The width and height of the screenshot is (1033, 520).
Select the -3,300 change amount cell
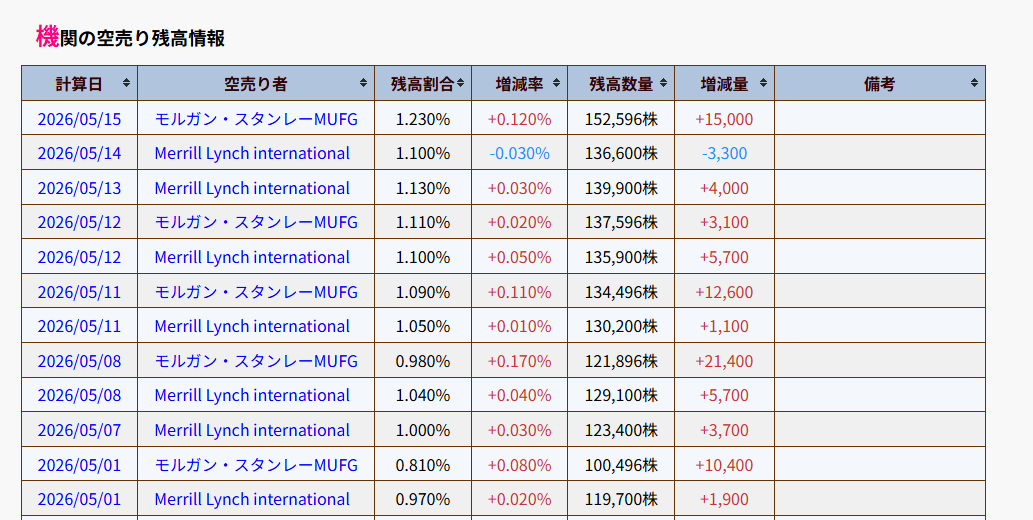point(725,154)
